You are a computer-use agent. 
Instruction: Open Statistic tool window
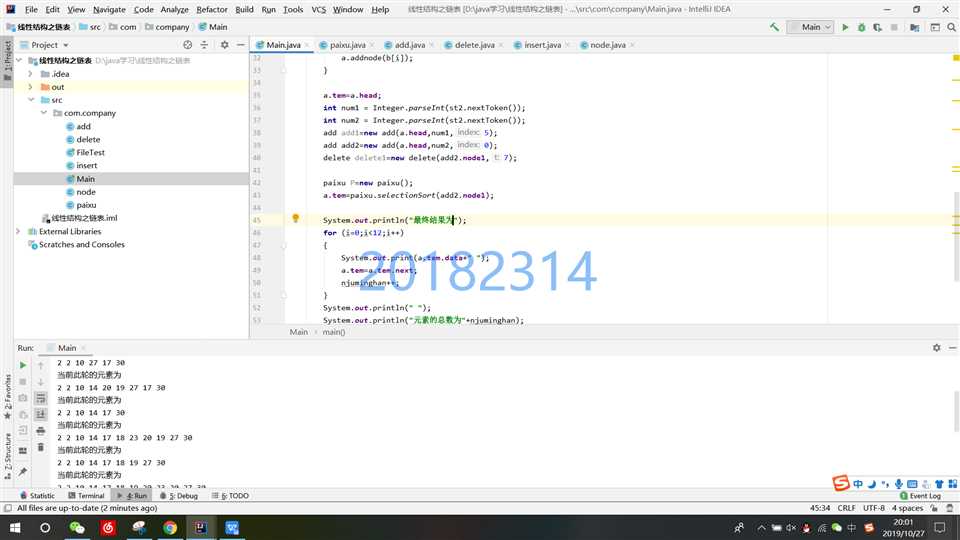tap(37, 496)
